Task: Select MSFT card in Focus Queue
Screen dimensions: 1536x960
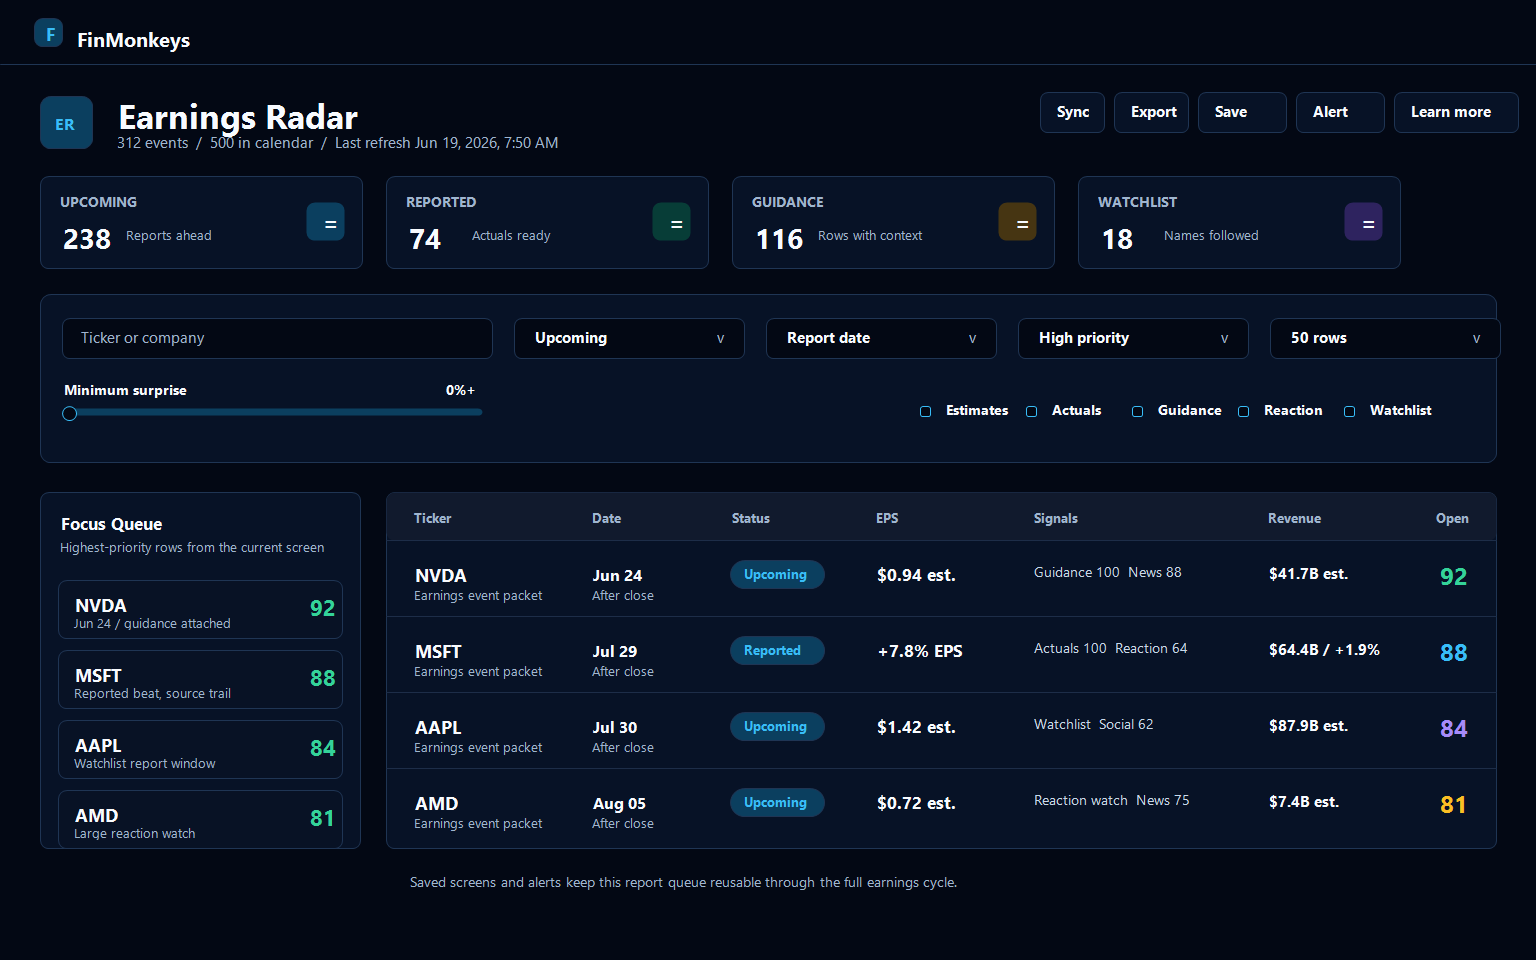Action: pos(200,680)
